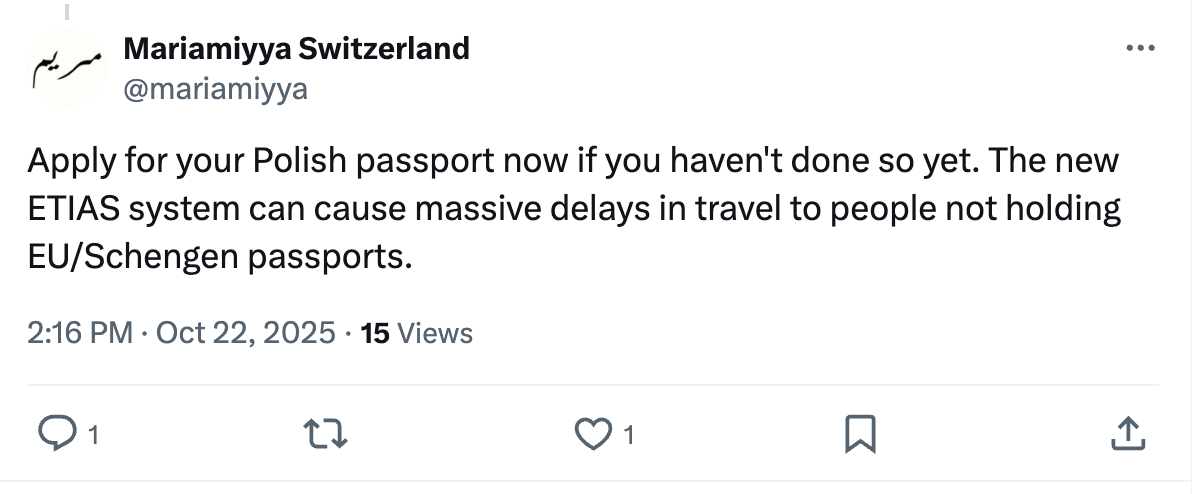Open the three-dot more options menu
1192x494 pixels.
[1140, 48]
